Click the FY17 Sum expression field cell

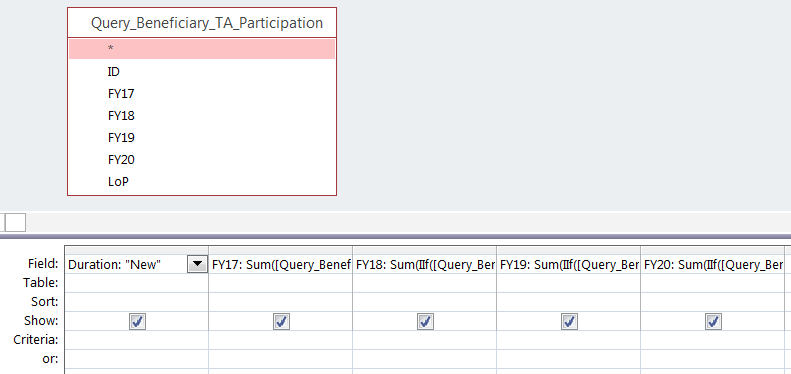pos(280,264)
